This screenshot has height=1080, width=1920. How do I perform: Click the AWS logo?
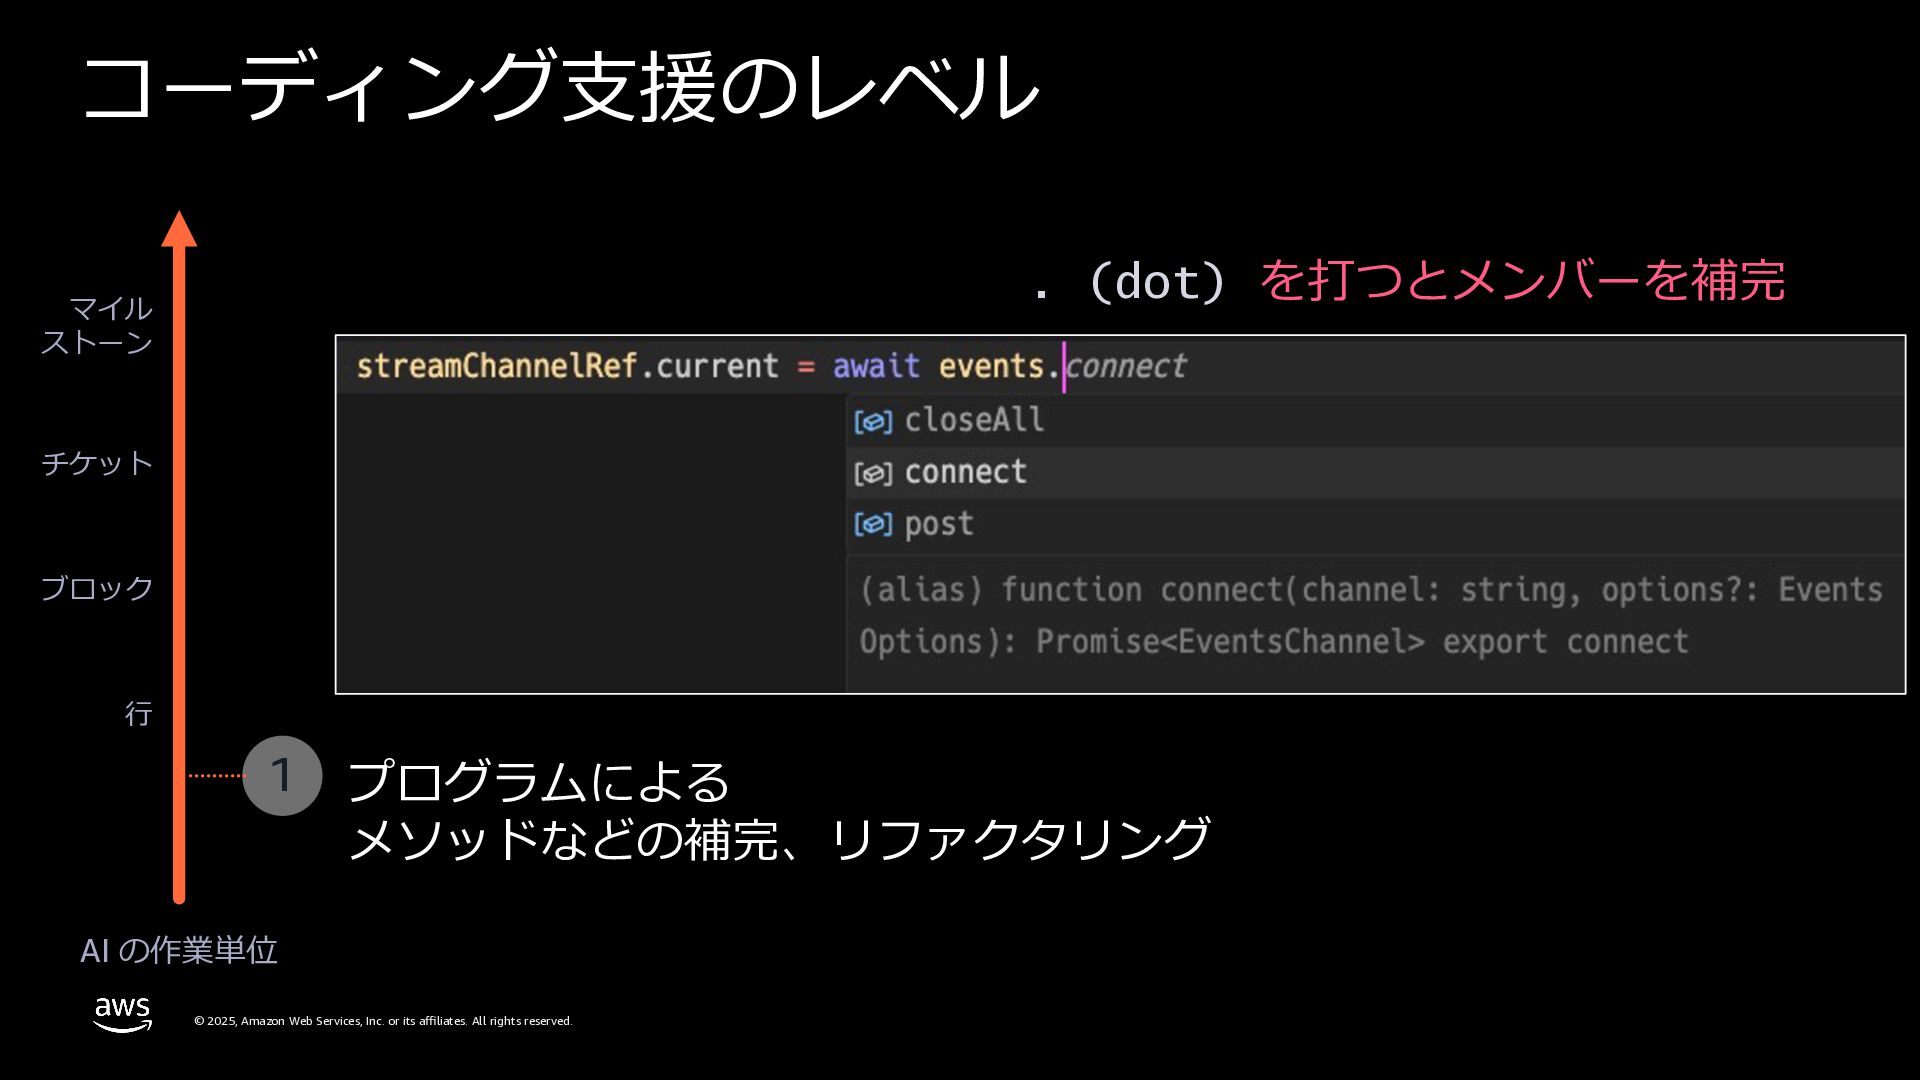click(x=122, y=1013)
